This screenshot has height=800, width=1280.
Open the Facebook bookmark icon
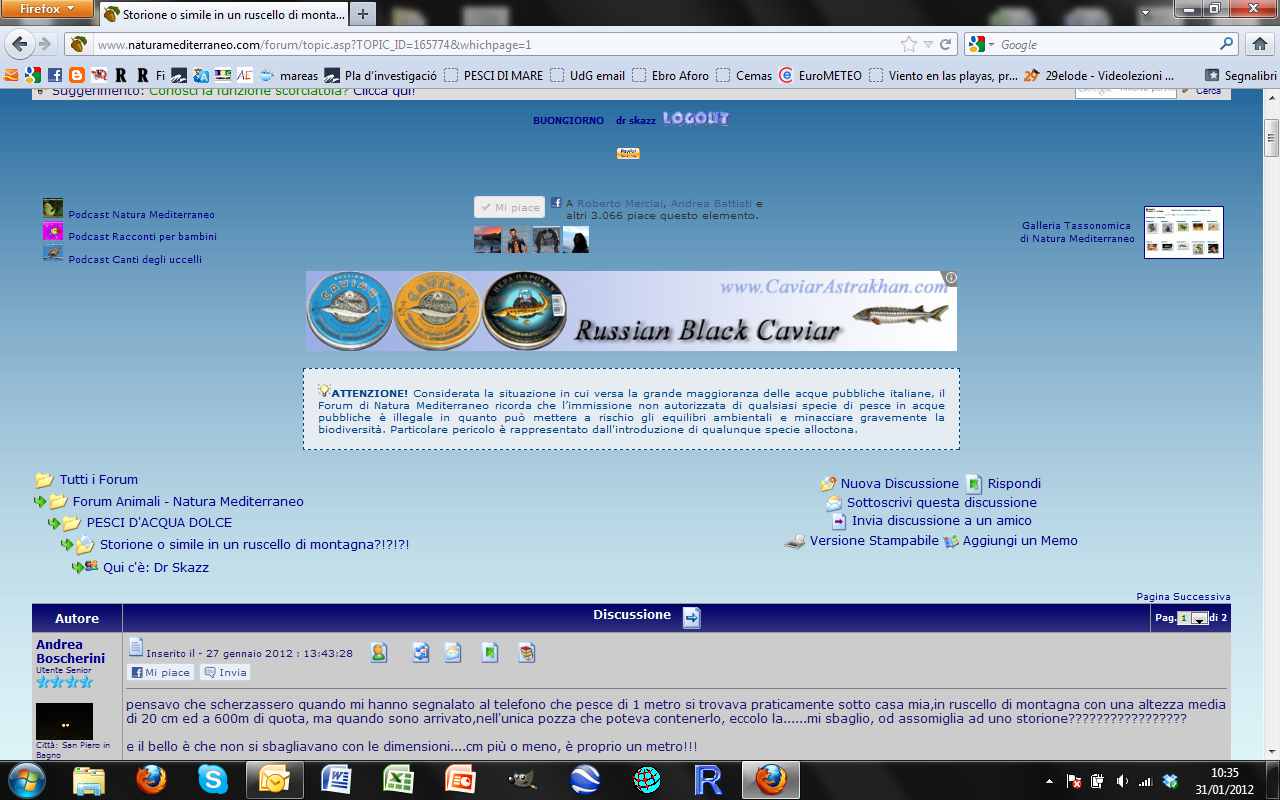click(54, 75)
